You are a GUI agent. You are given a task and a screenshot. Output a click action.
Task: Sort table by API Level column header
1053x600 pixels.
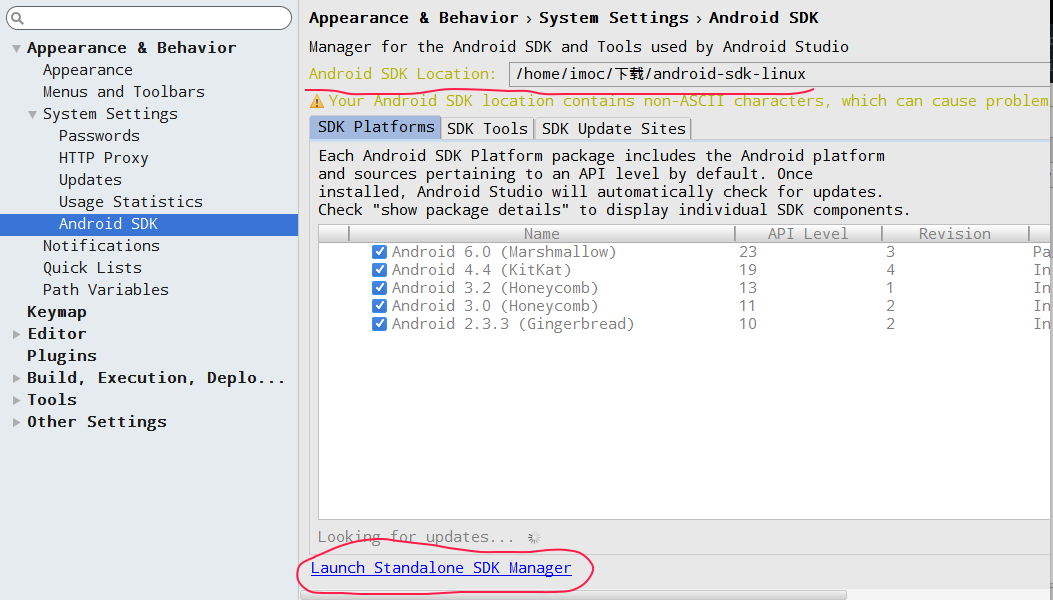point(808,234)
